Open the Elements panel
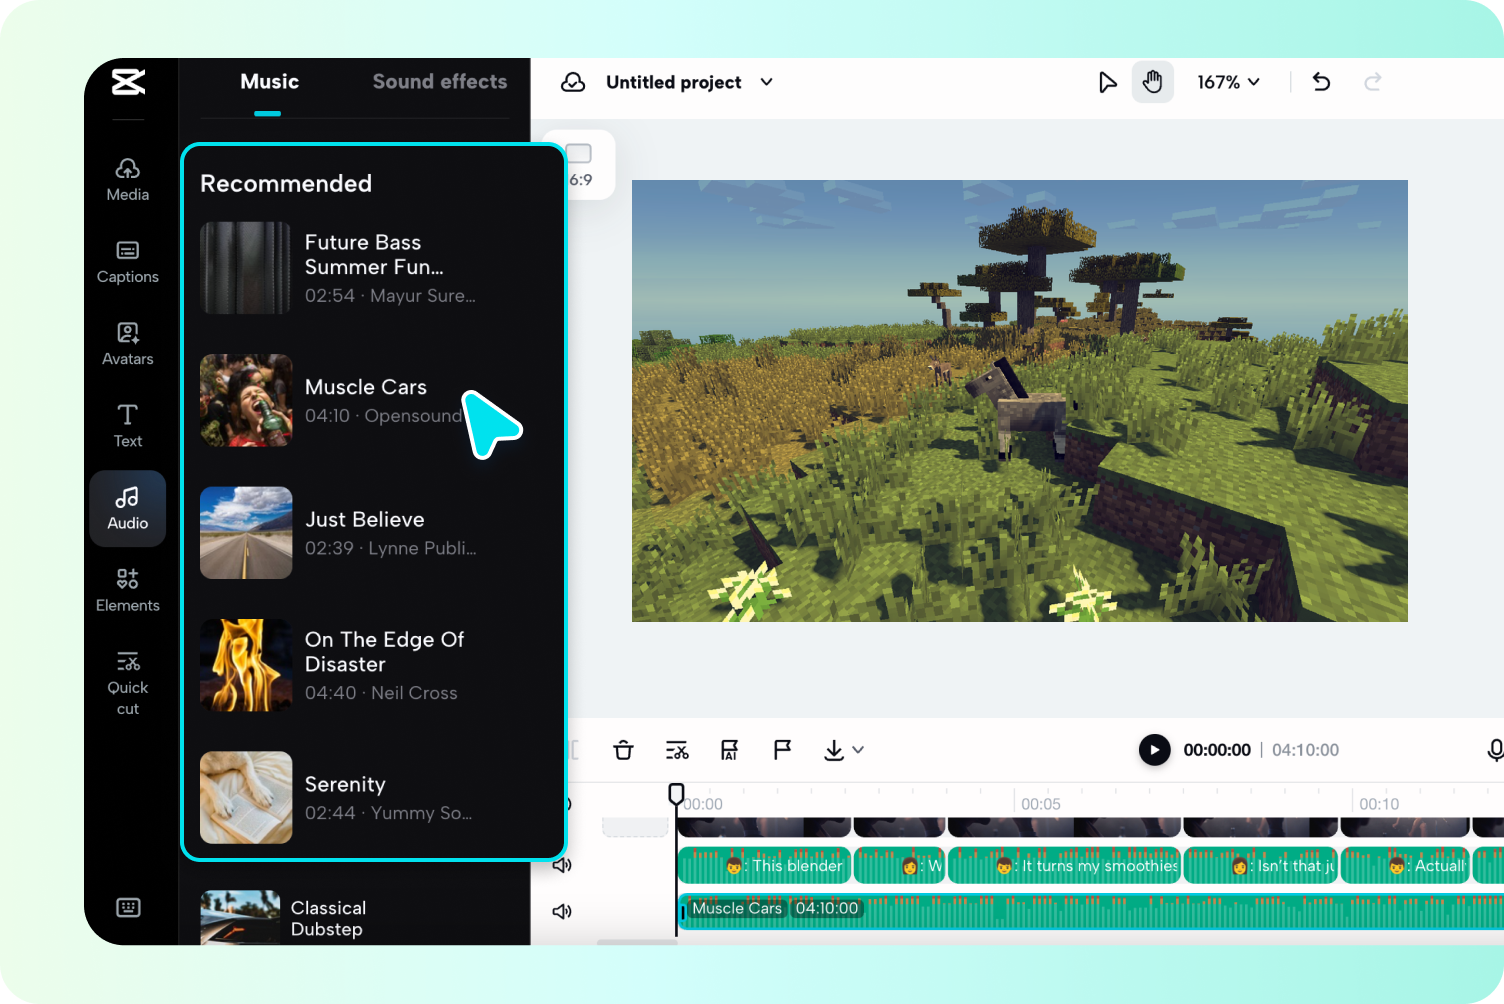 [128, 591]
